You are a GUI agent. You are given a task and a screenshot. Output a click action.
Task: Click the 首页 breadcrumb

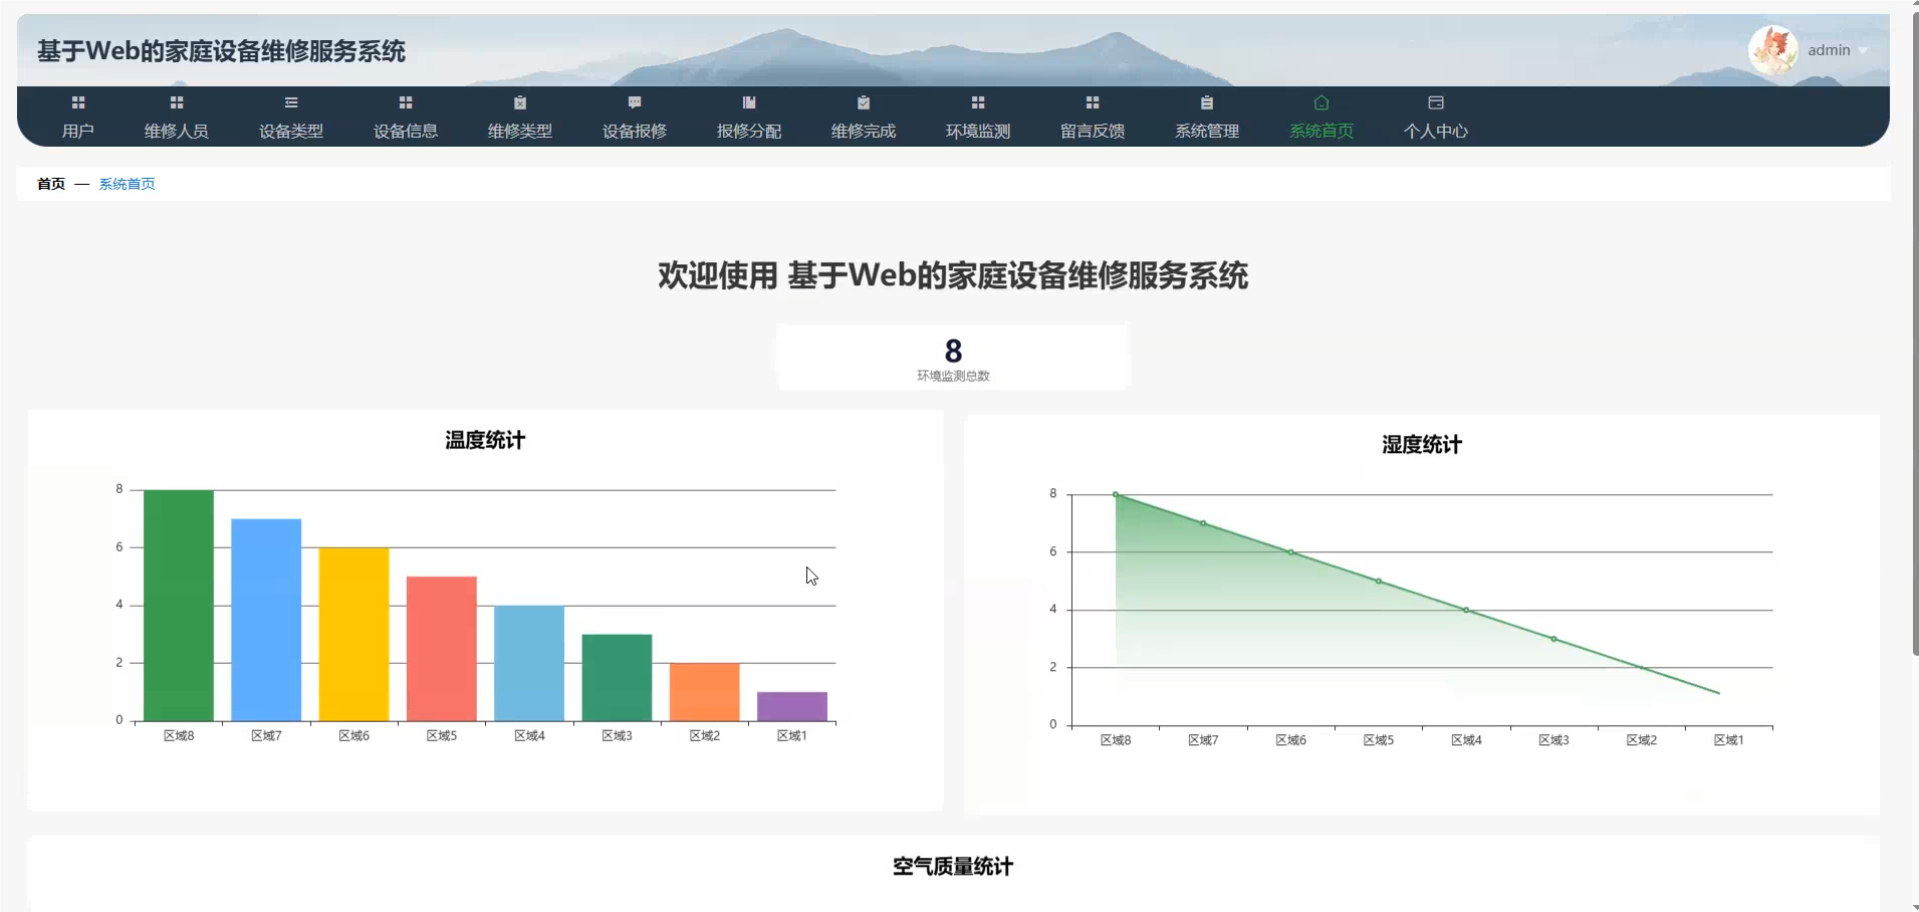(x=51, y=184)
